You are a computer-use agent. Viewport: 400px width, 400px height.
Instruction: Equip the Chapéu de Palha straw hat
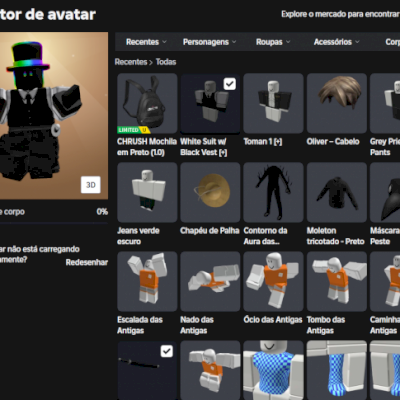(210, 192)
